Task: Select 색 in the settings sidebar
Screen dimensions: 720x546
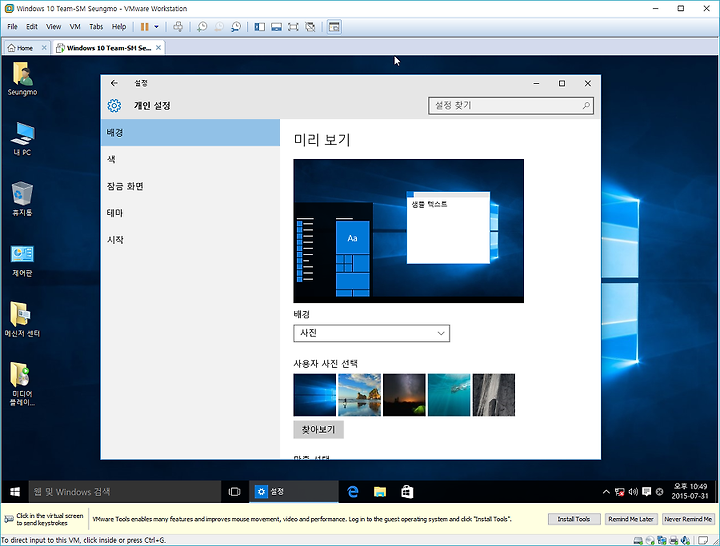Action: pyautogui.click(x=190, y=159)
